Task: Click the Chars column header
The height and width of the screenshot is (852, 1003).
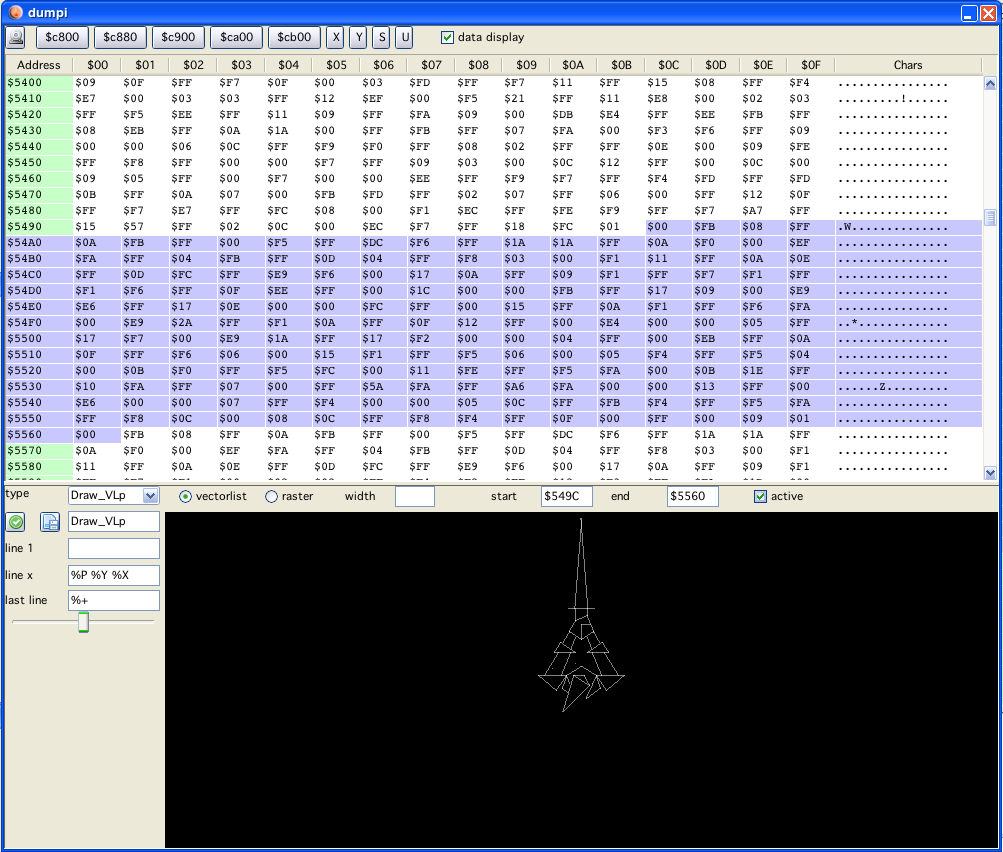Action: (908, 65)
